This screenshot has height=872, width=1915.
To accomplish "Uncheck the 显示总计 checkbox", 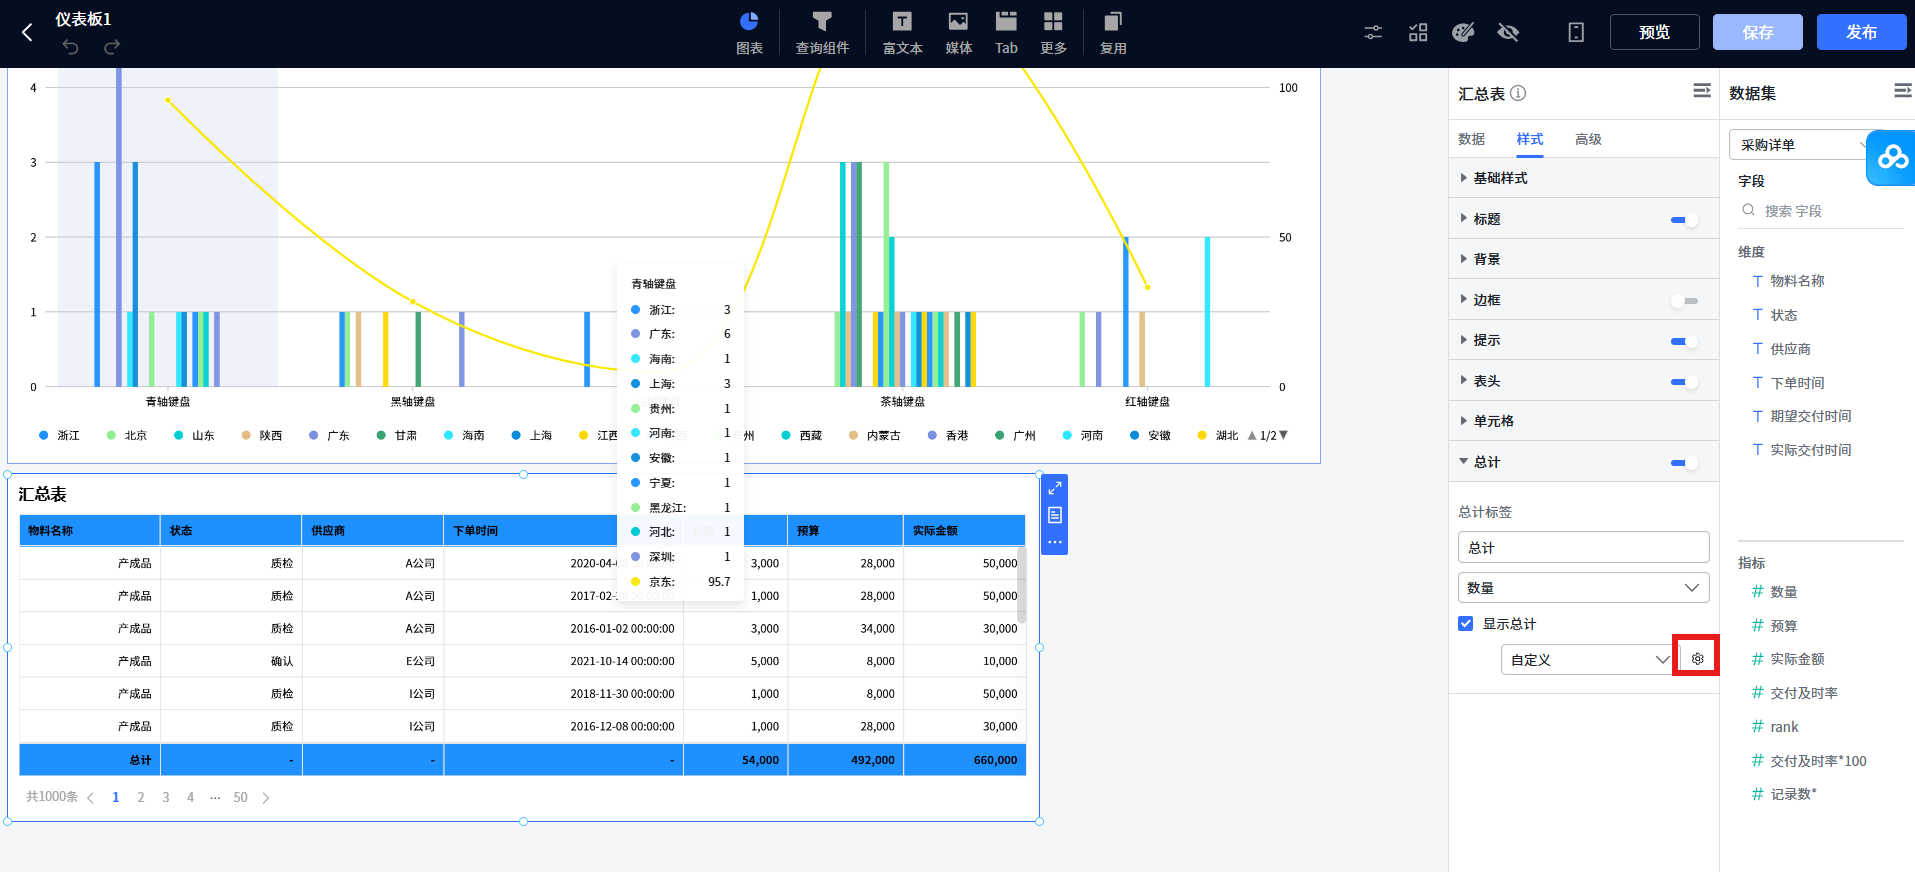I will pyautogui.click(x=1466, y=624).
